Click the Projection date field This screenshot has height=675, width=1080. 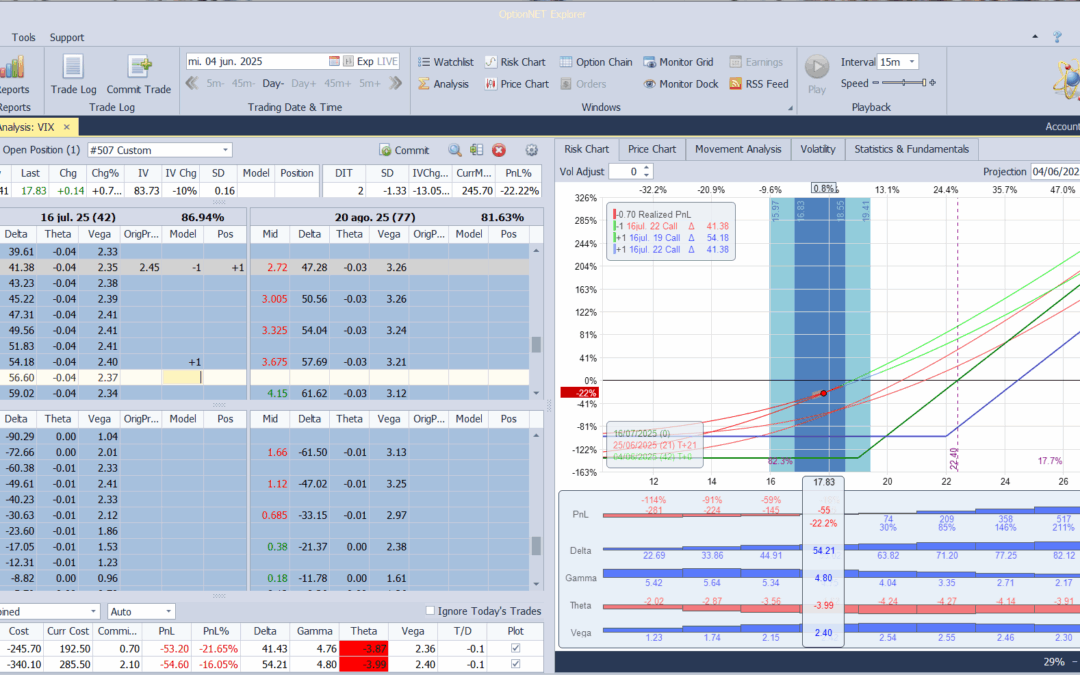(1055, 172)
